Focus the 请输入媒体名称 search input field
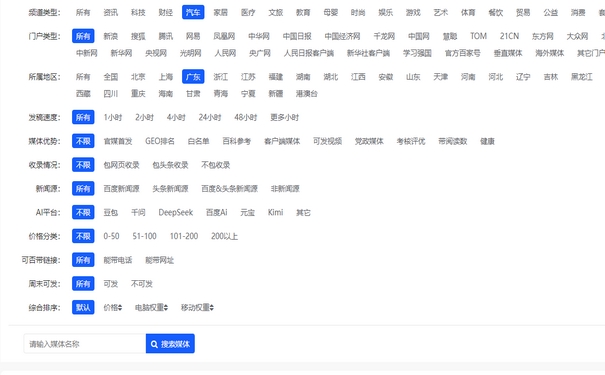The image size is (605, 375). pos(85,343)
